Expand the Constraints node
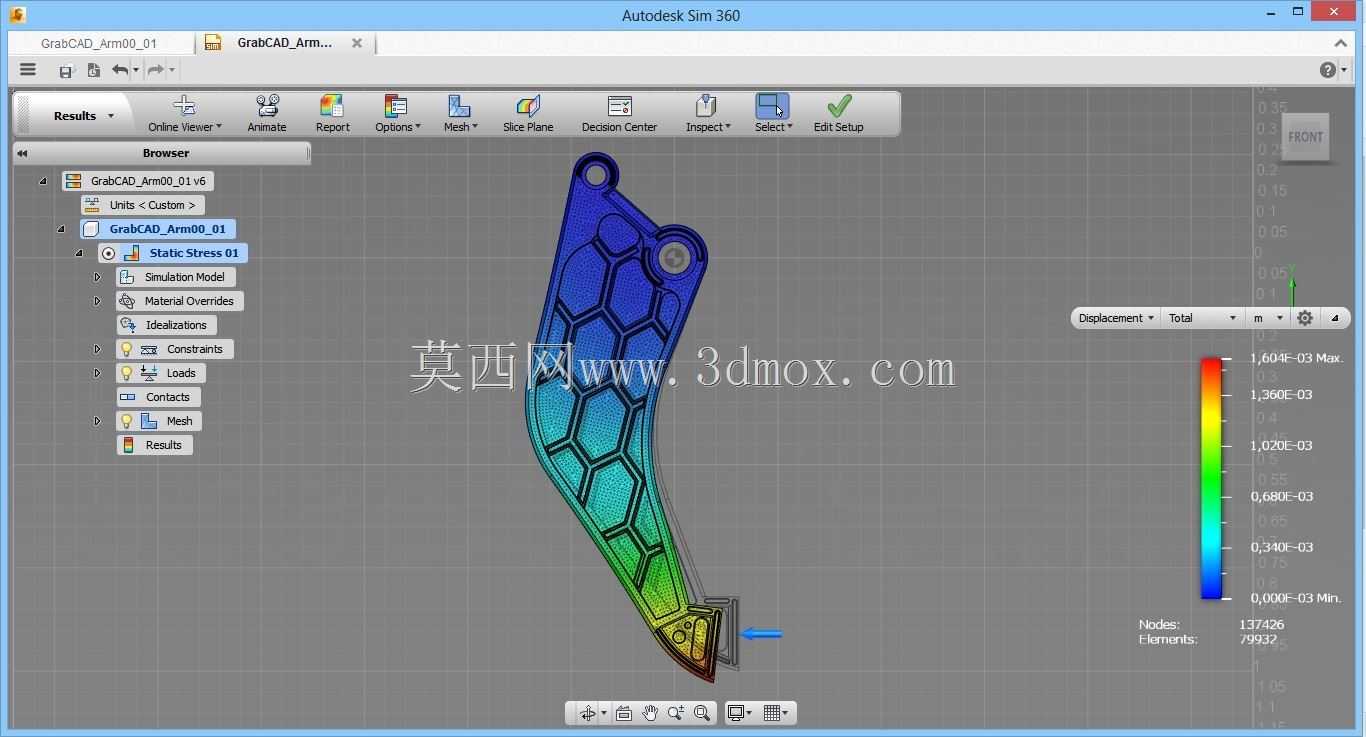The width and height of the screenshot is (1366, 737). tap(97, 349)
